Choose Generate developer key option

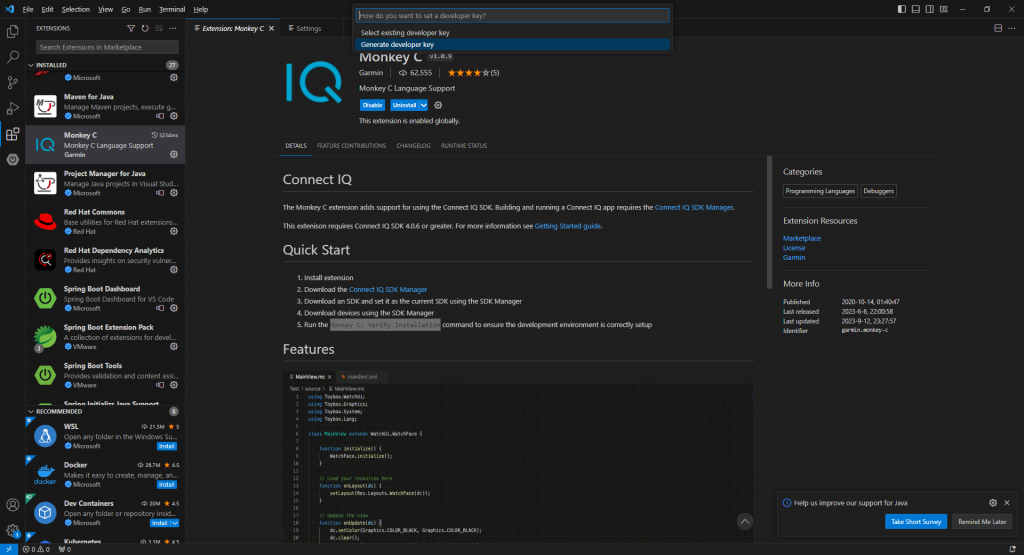coord(513,44)
